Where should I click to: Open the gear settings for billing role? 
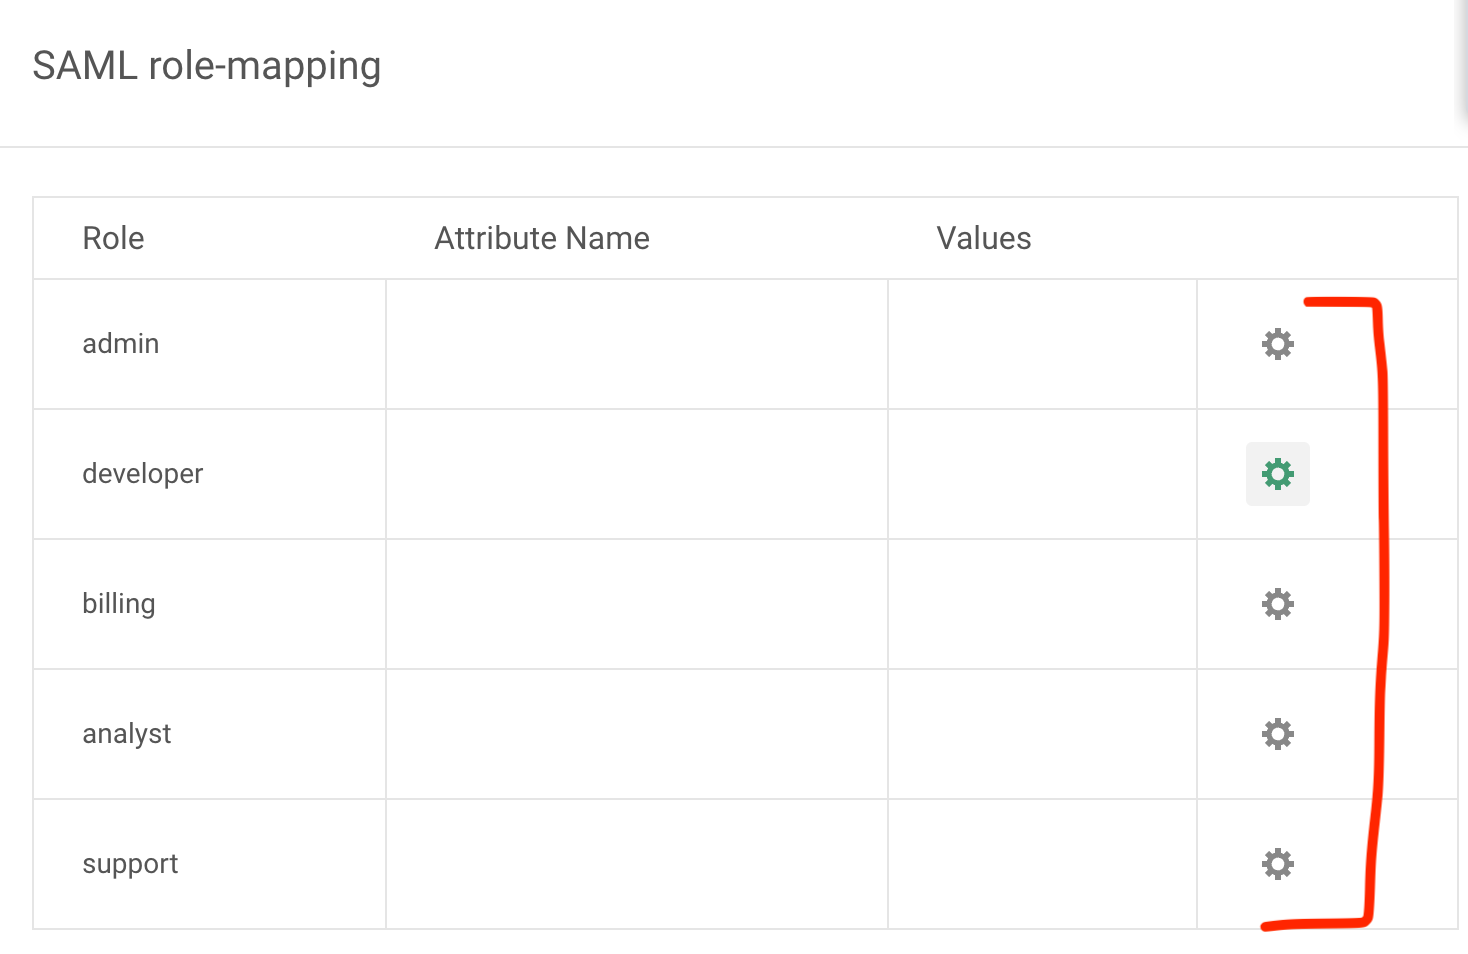click(x=1277, y=604)
